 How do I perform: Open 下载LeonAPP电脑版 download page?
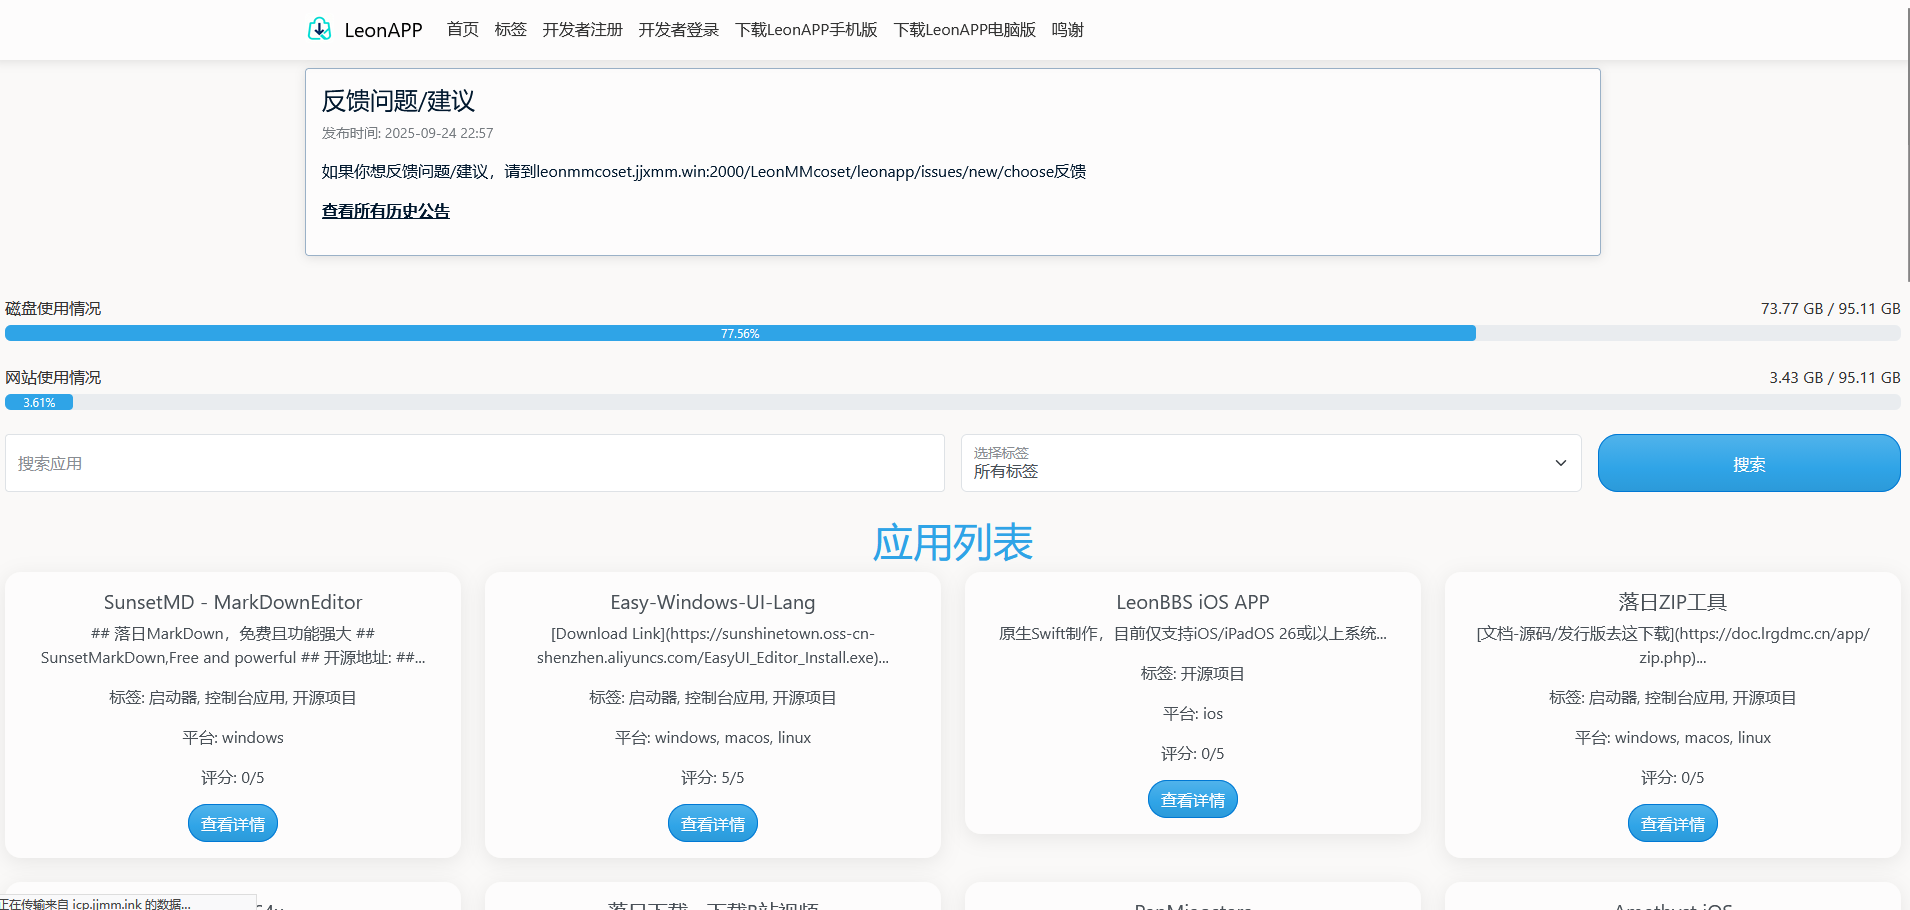click(963, 29)
